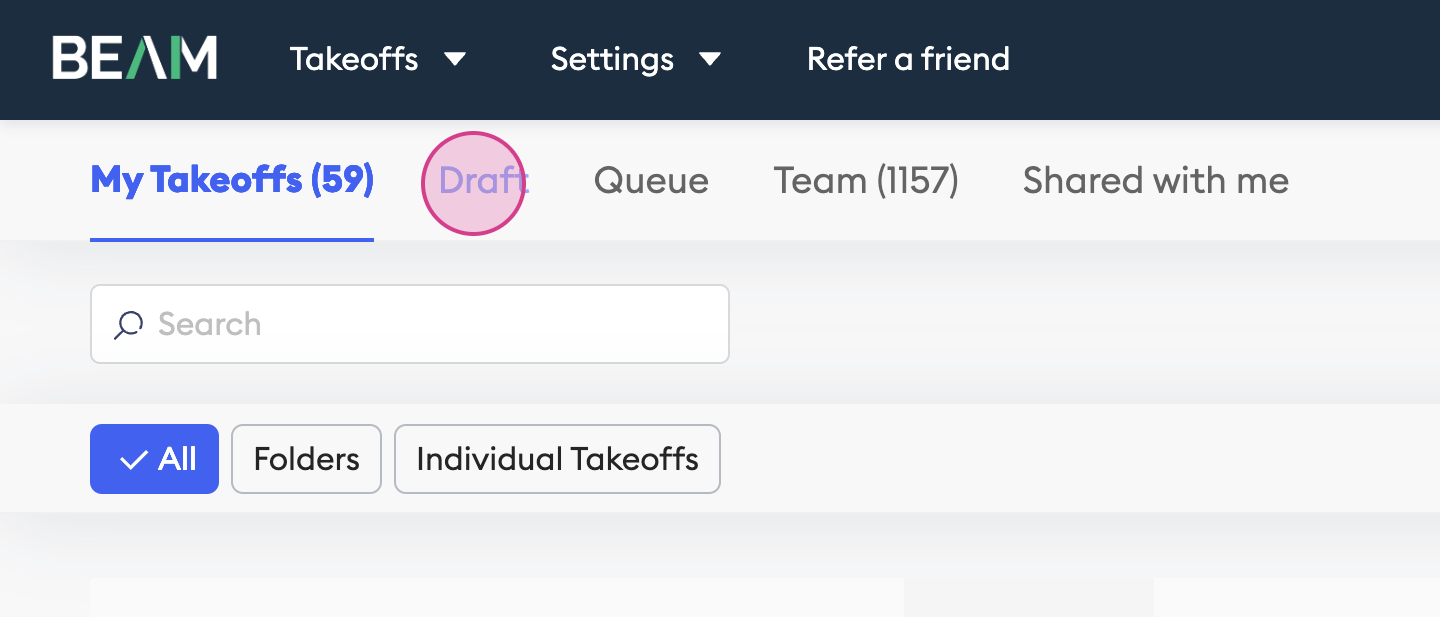The image size is (1440, 617).
Task: Select the wide white card at bottom left
Action: [497, 597]
